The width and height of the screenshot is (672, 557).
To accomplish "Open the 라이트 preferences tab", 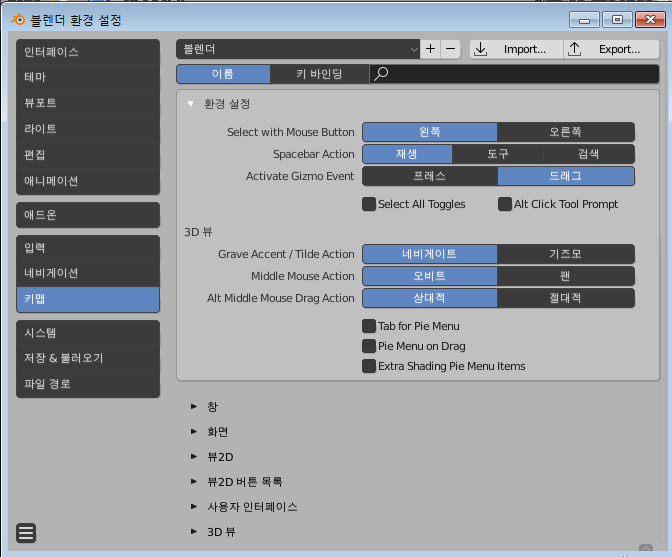I will [x=88, y=129].
